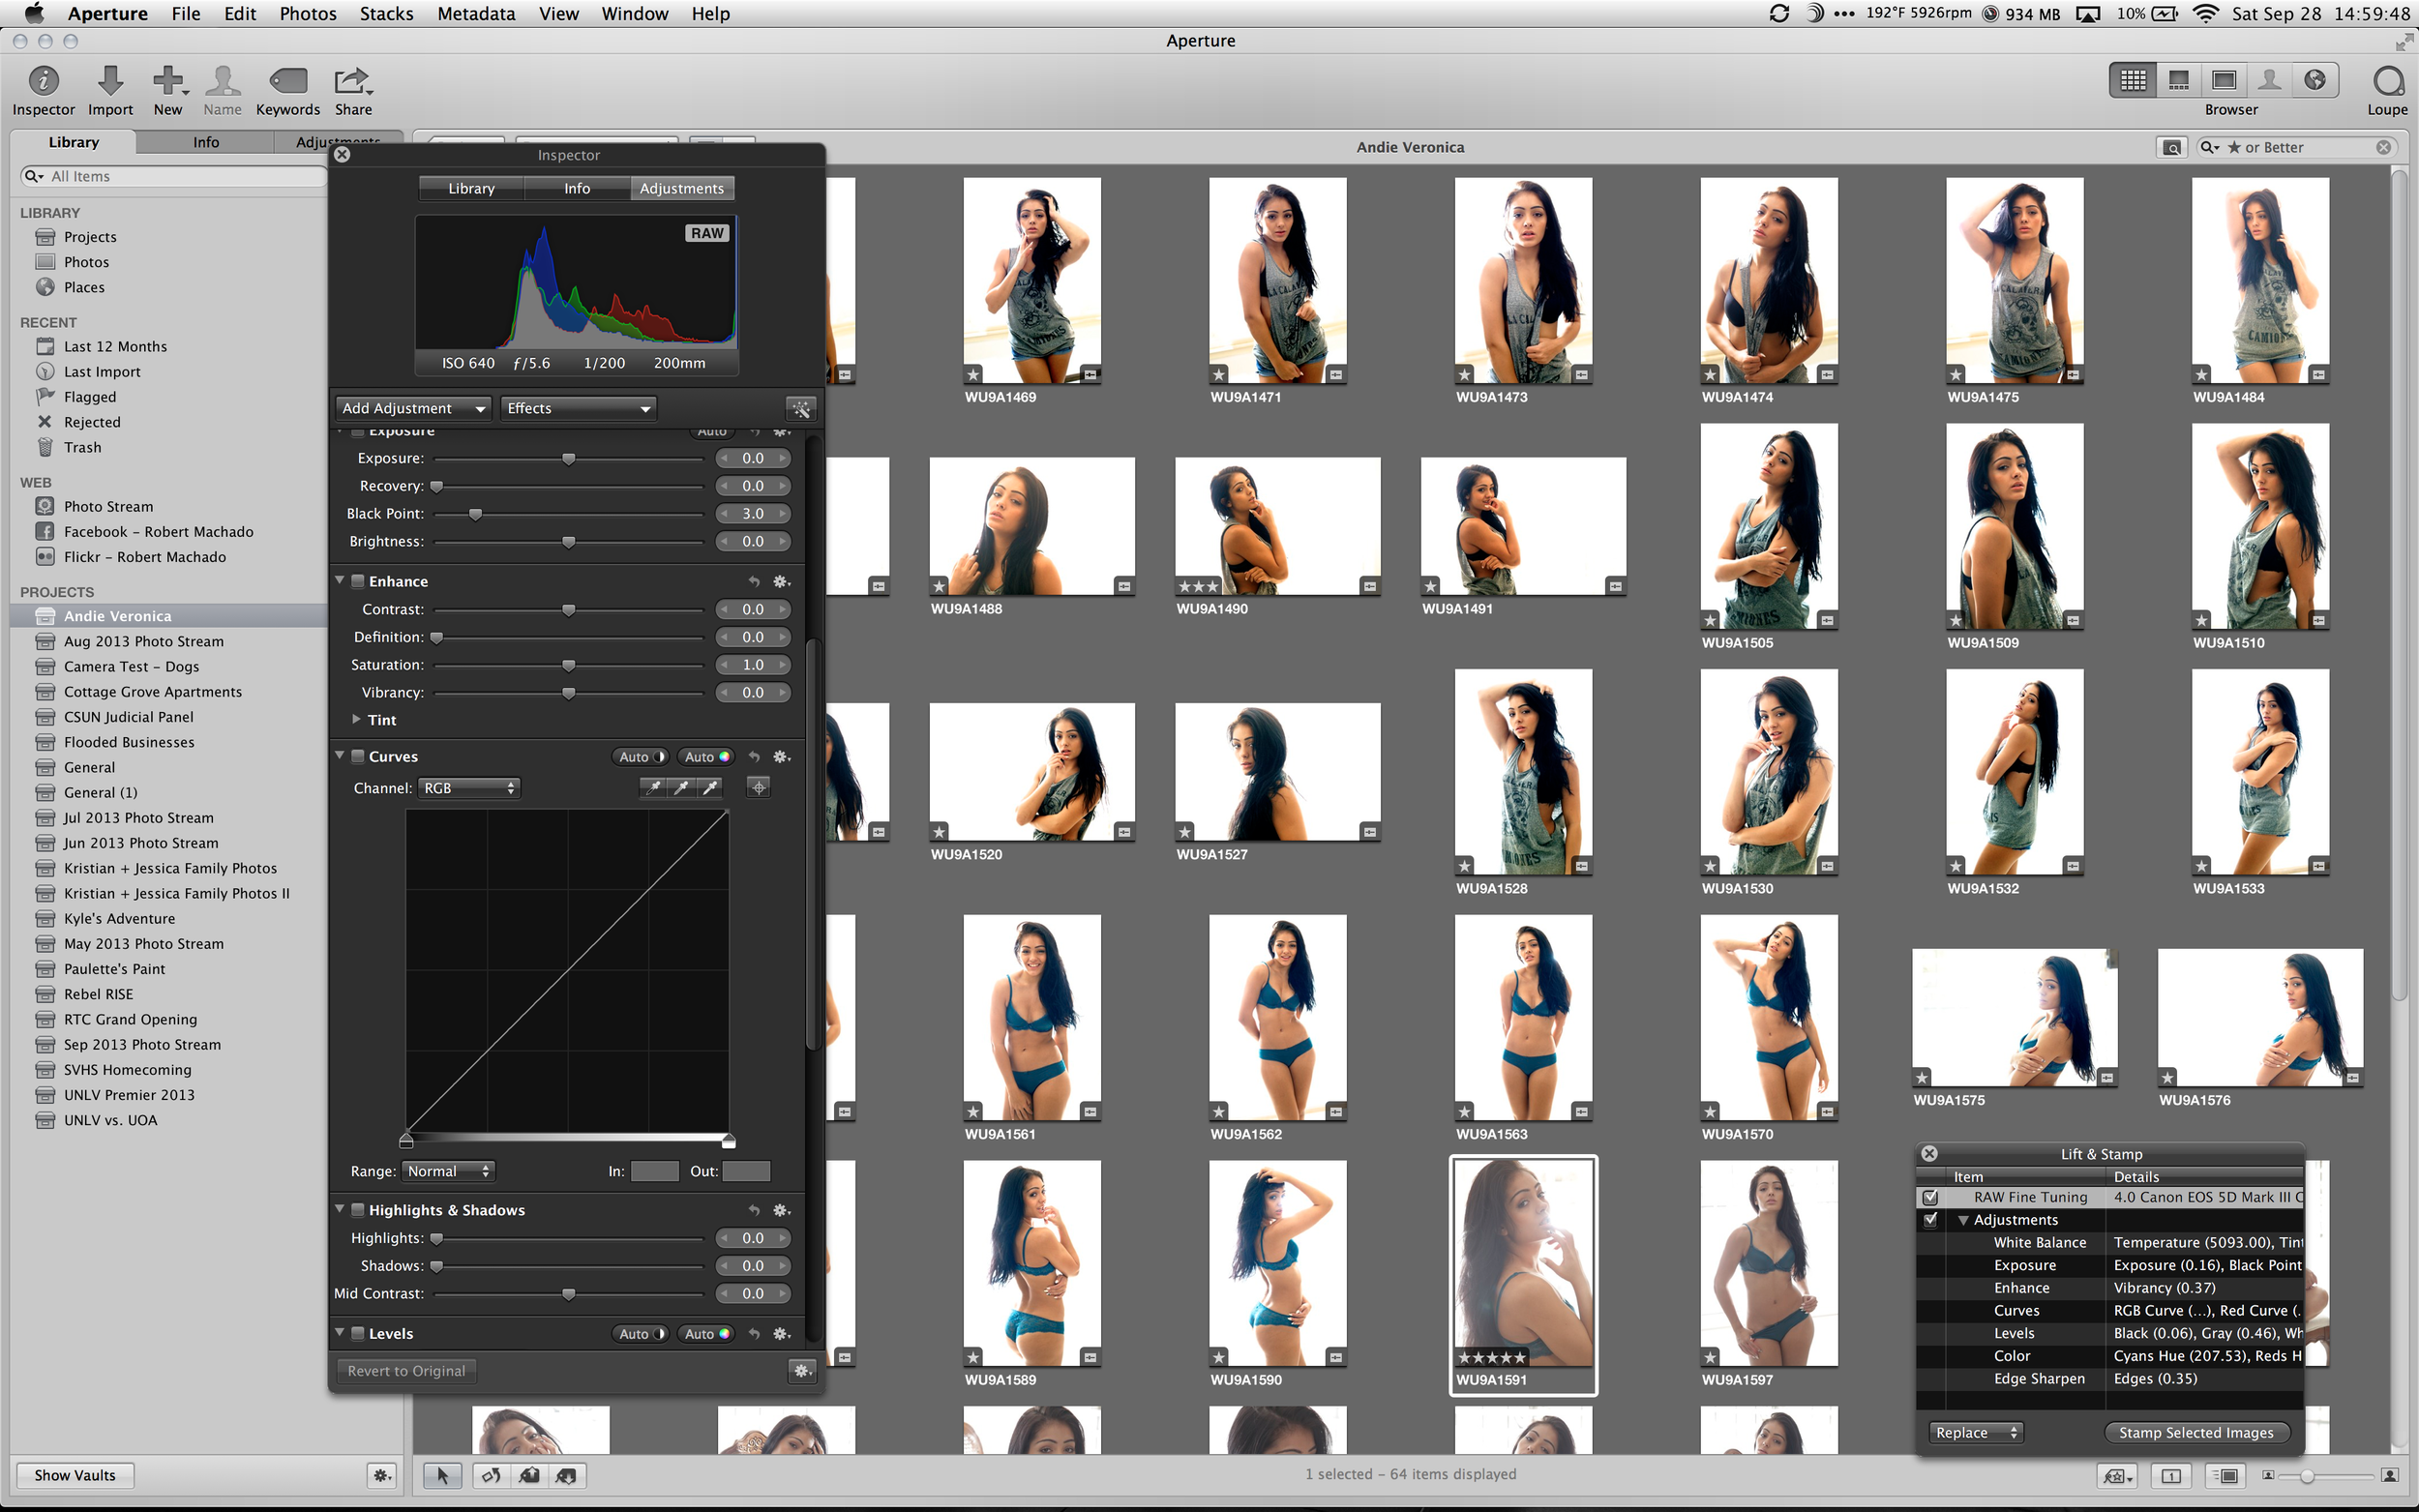Open the Replace dropdown in Lift & Stamp

(x=1977, y=1433)
